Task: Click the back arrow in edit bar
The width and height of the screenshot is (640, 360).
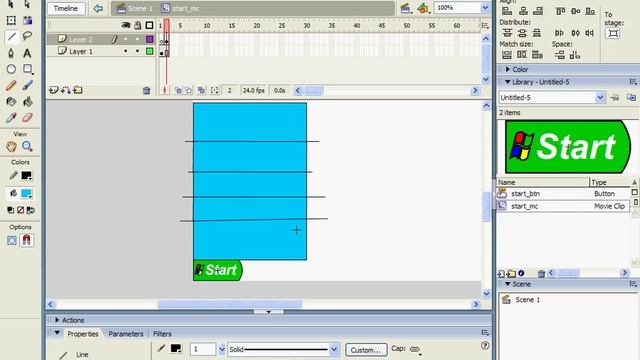Action: tap(98, 8)
